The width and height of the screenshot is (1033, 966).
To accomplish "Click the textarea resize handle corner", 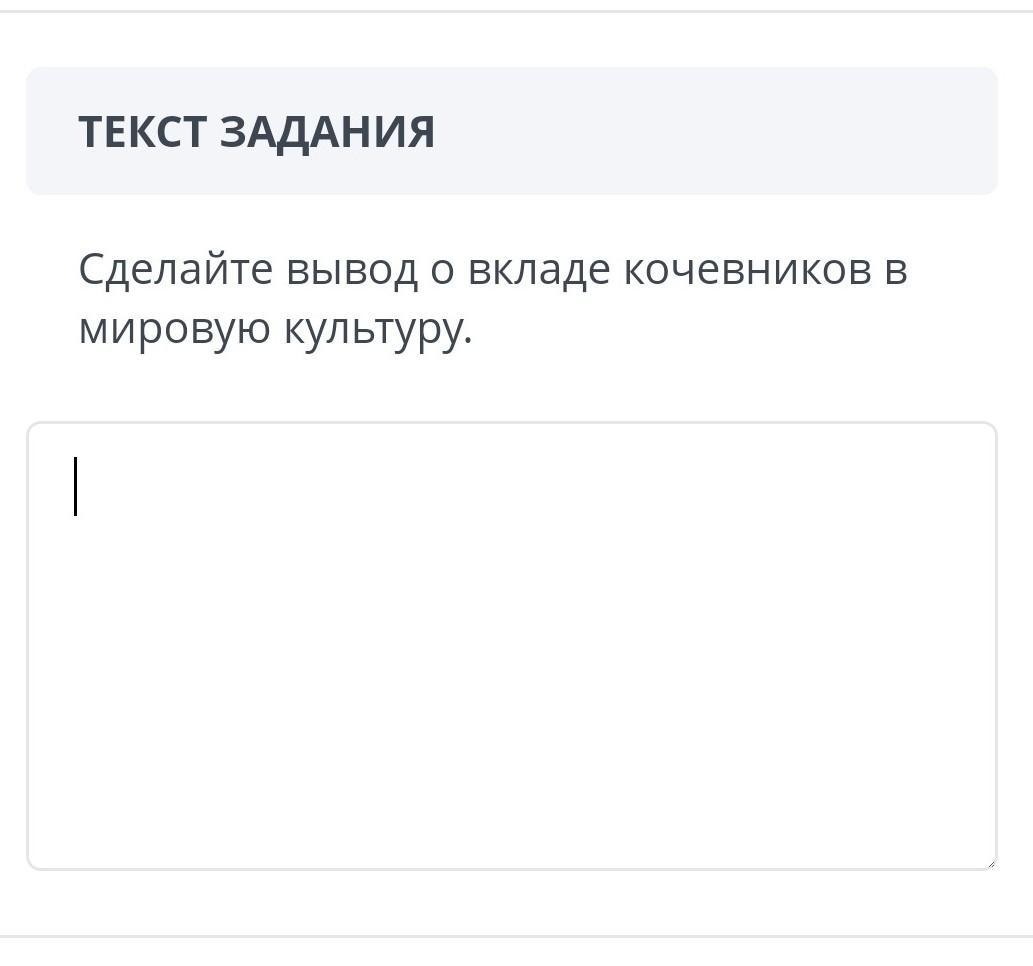I will [x=991, y=864].
